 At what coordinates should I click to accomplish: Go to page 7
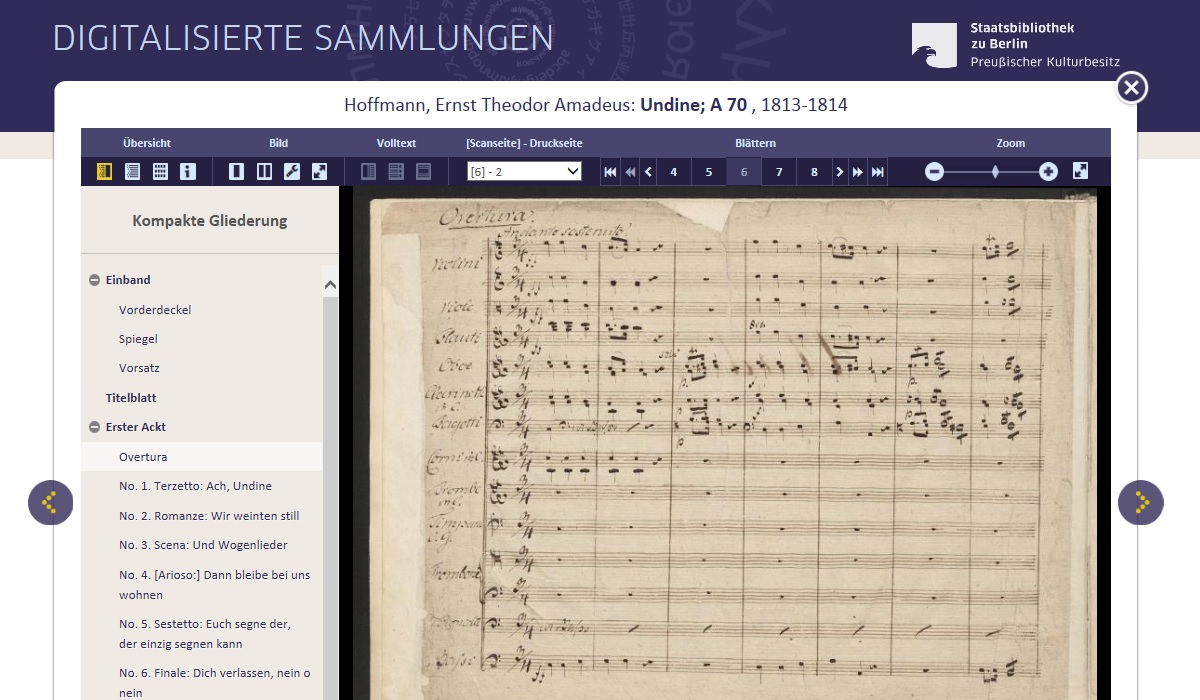click(x=779, y=172)
